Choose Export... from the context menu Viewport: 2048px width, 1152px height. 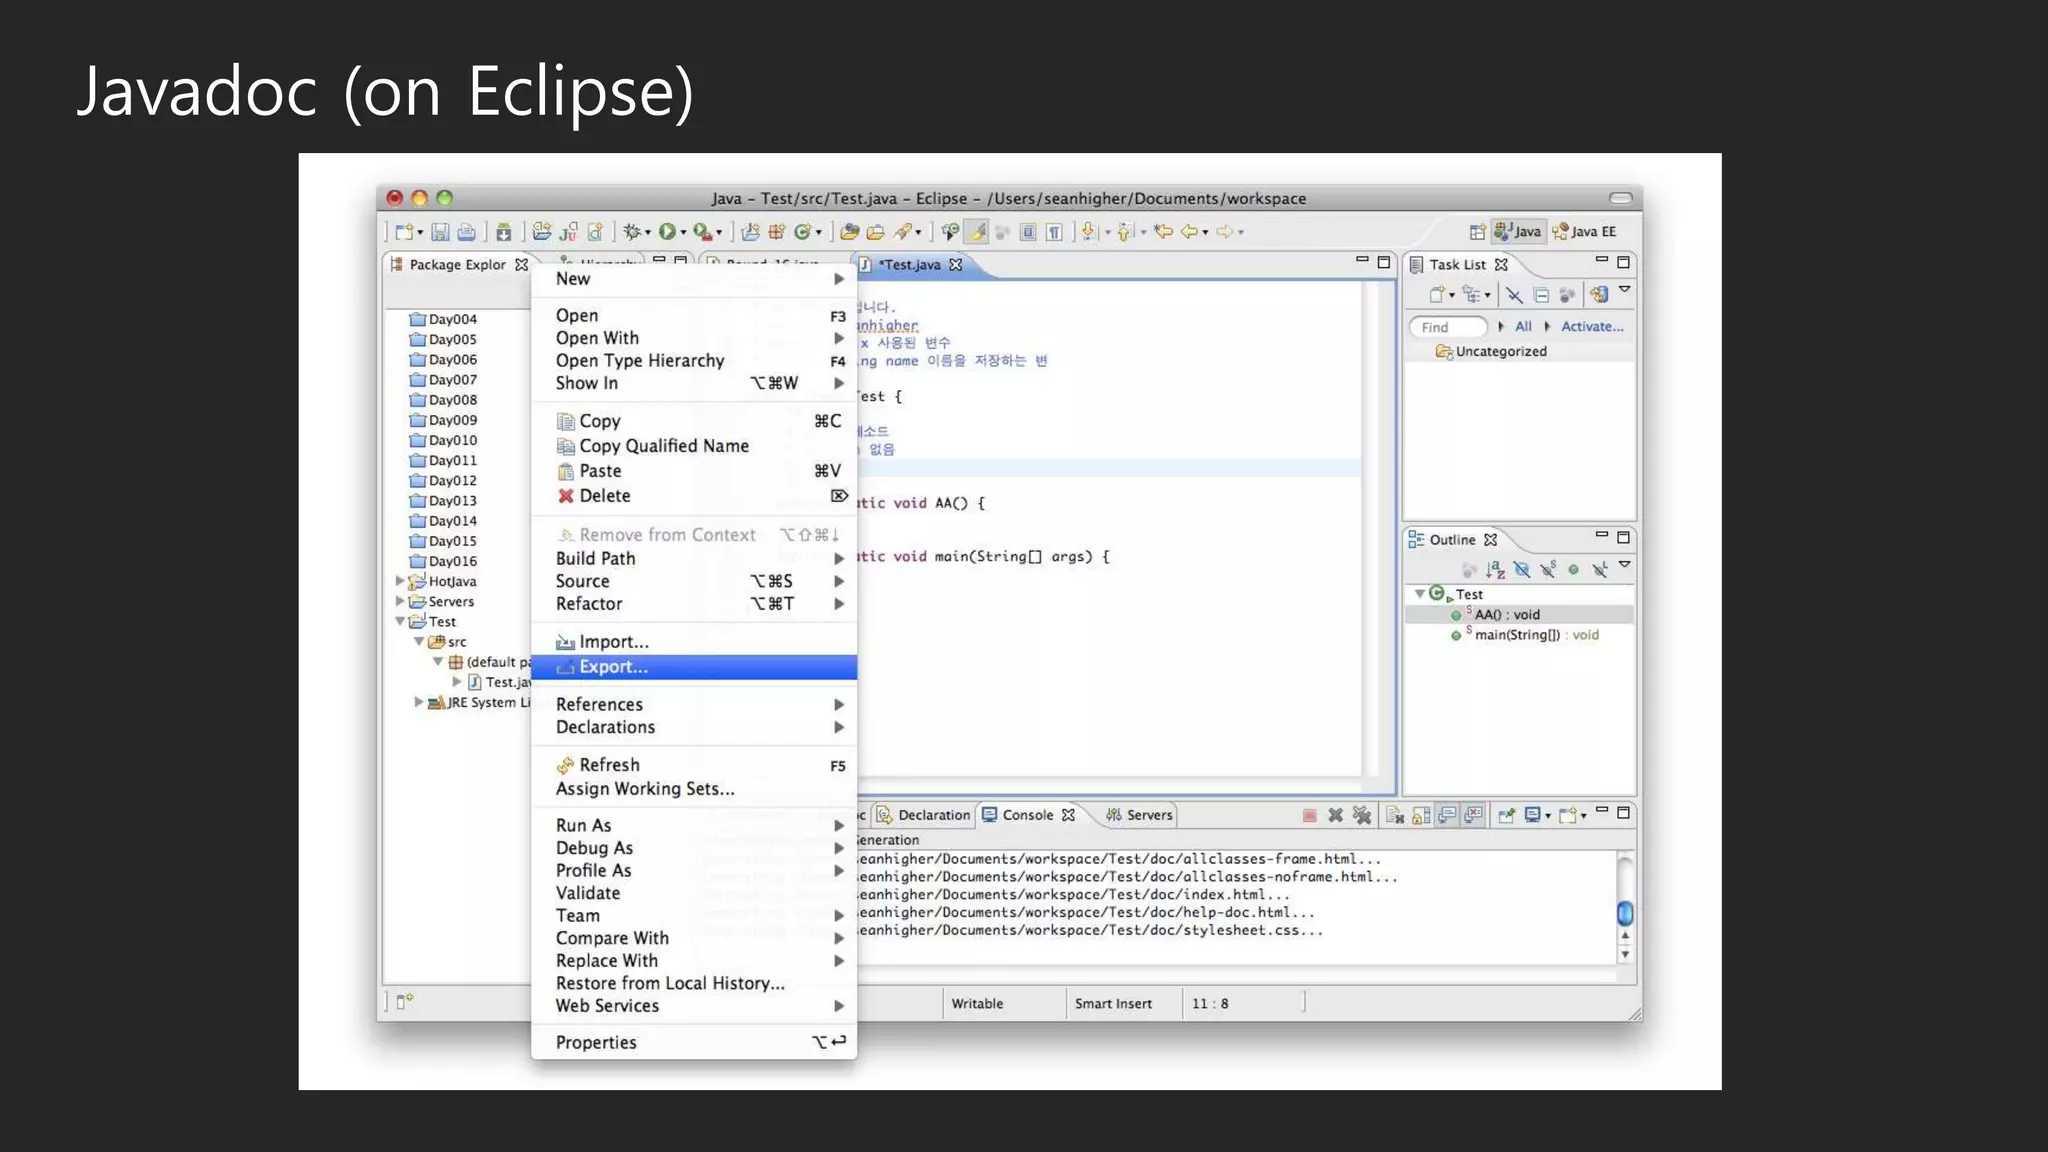pyautogui.click(x=694, y=667)
